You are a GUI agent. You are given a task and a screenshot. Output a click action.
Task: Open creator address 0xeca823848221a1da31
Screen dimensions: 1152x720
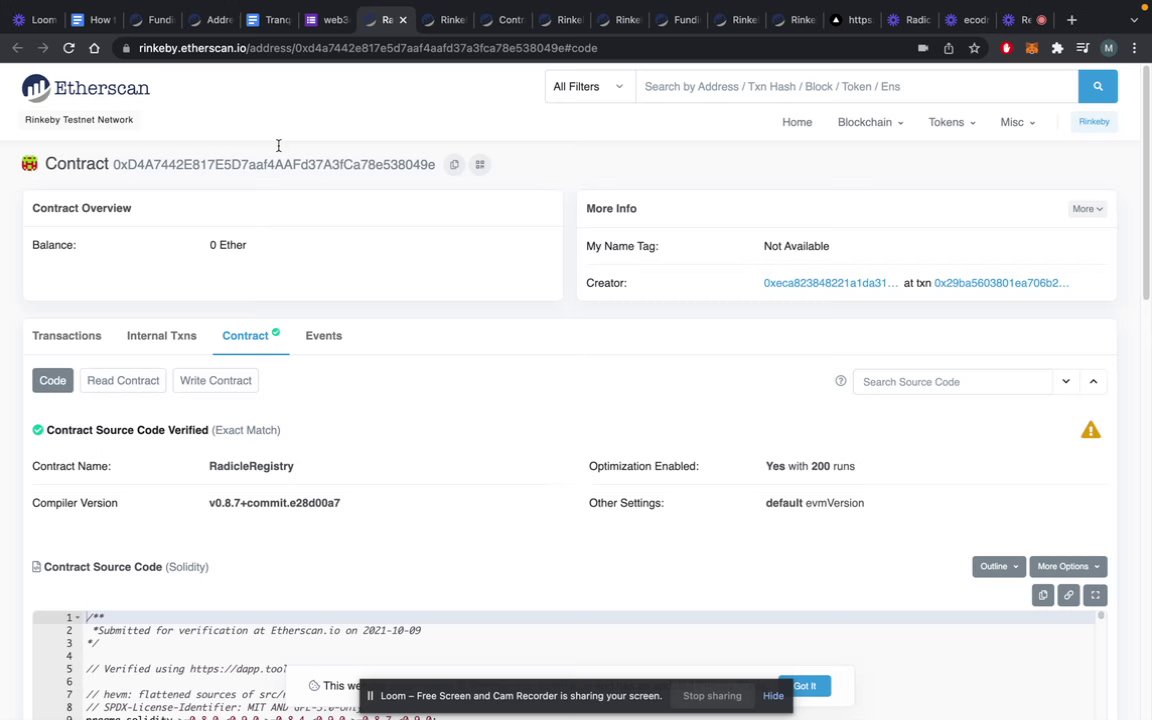(x=830, y=283)
